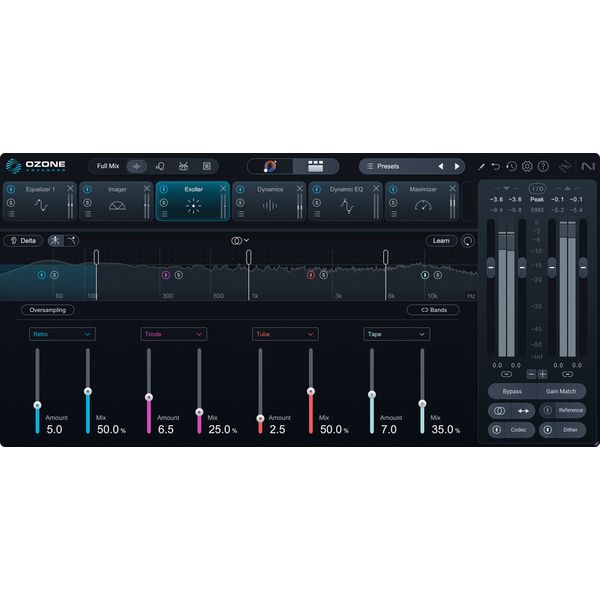
Task: Solo the pink low-mid band
Action: pyautogui.click(x=179, y=275)
